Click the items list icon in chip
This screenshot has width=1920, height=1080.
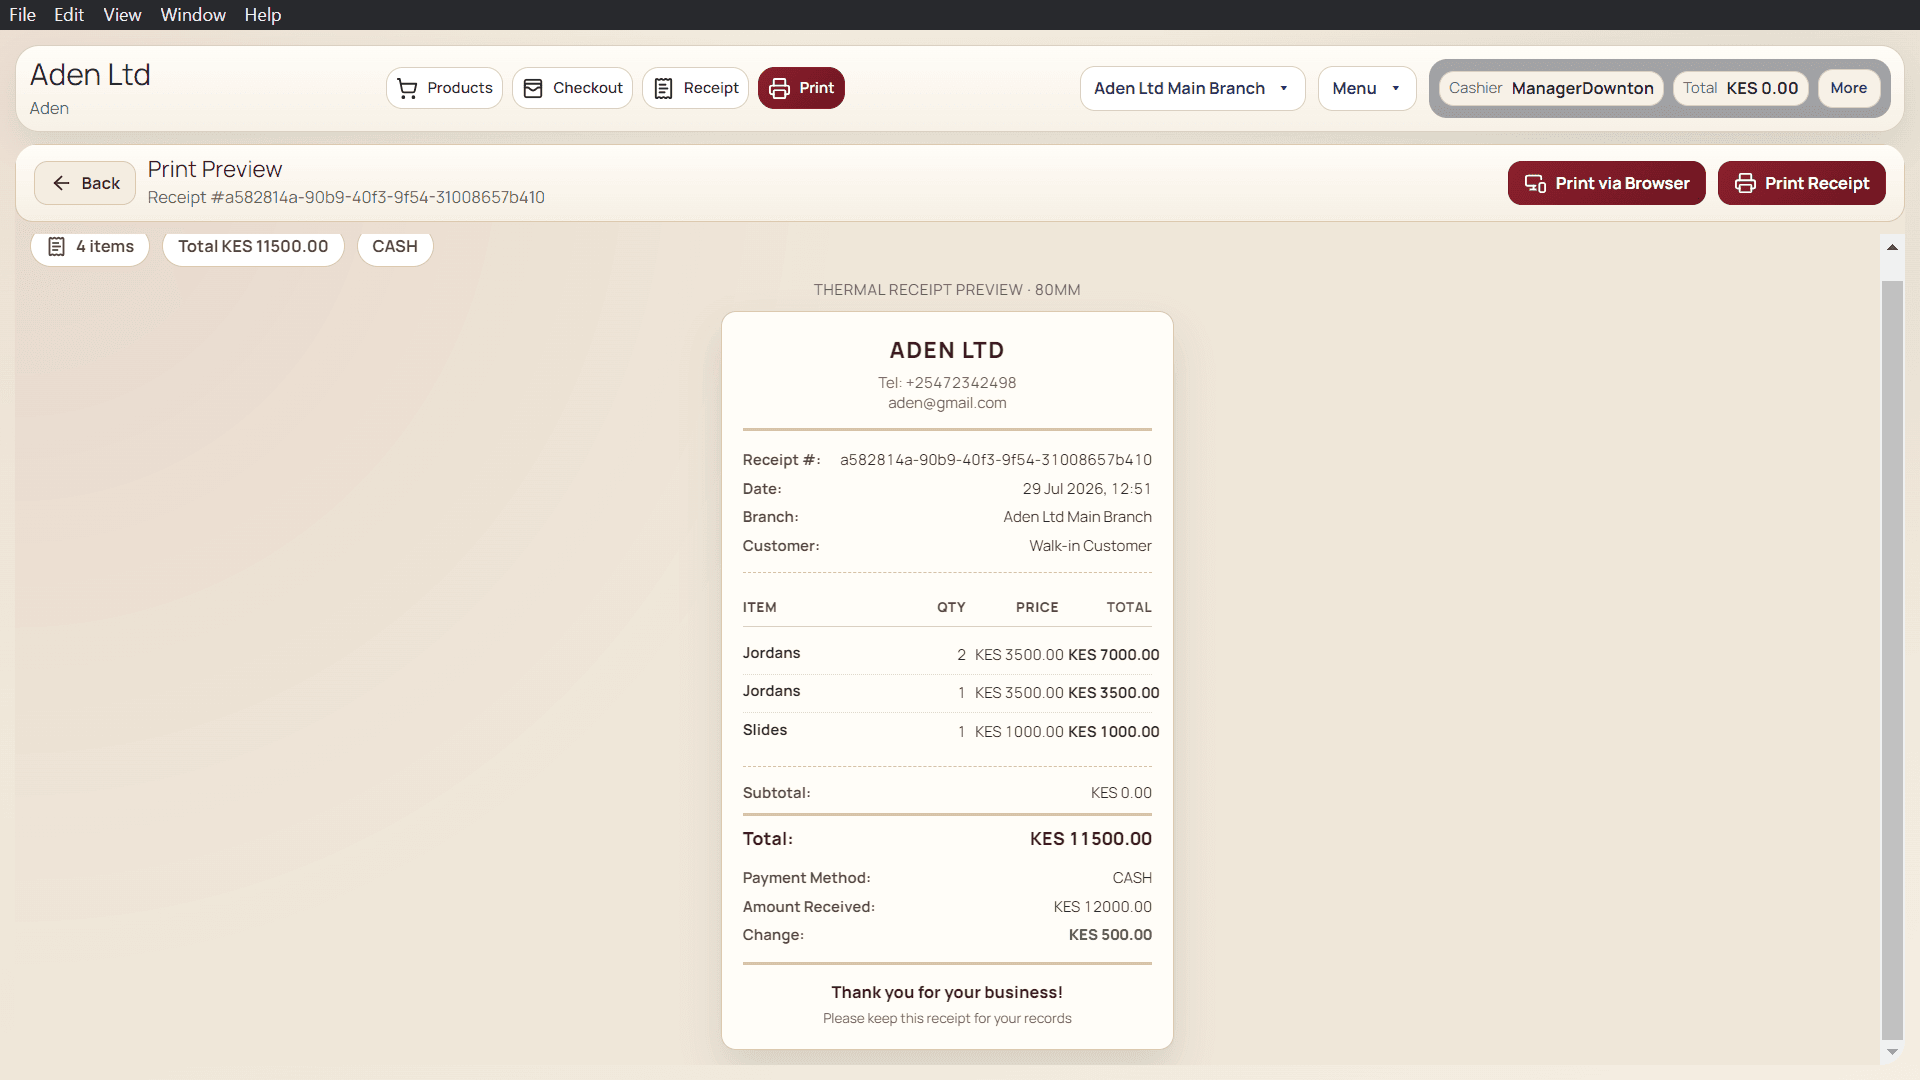point(57,247)
